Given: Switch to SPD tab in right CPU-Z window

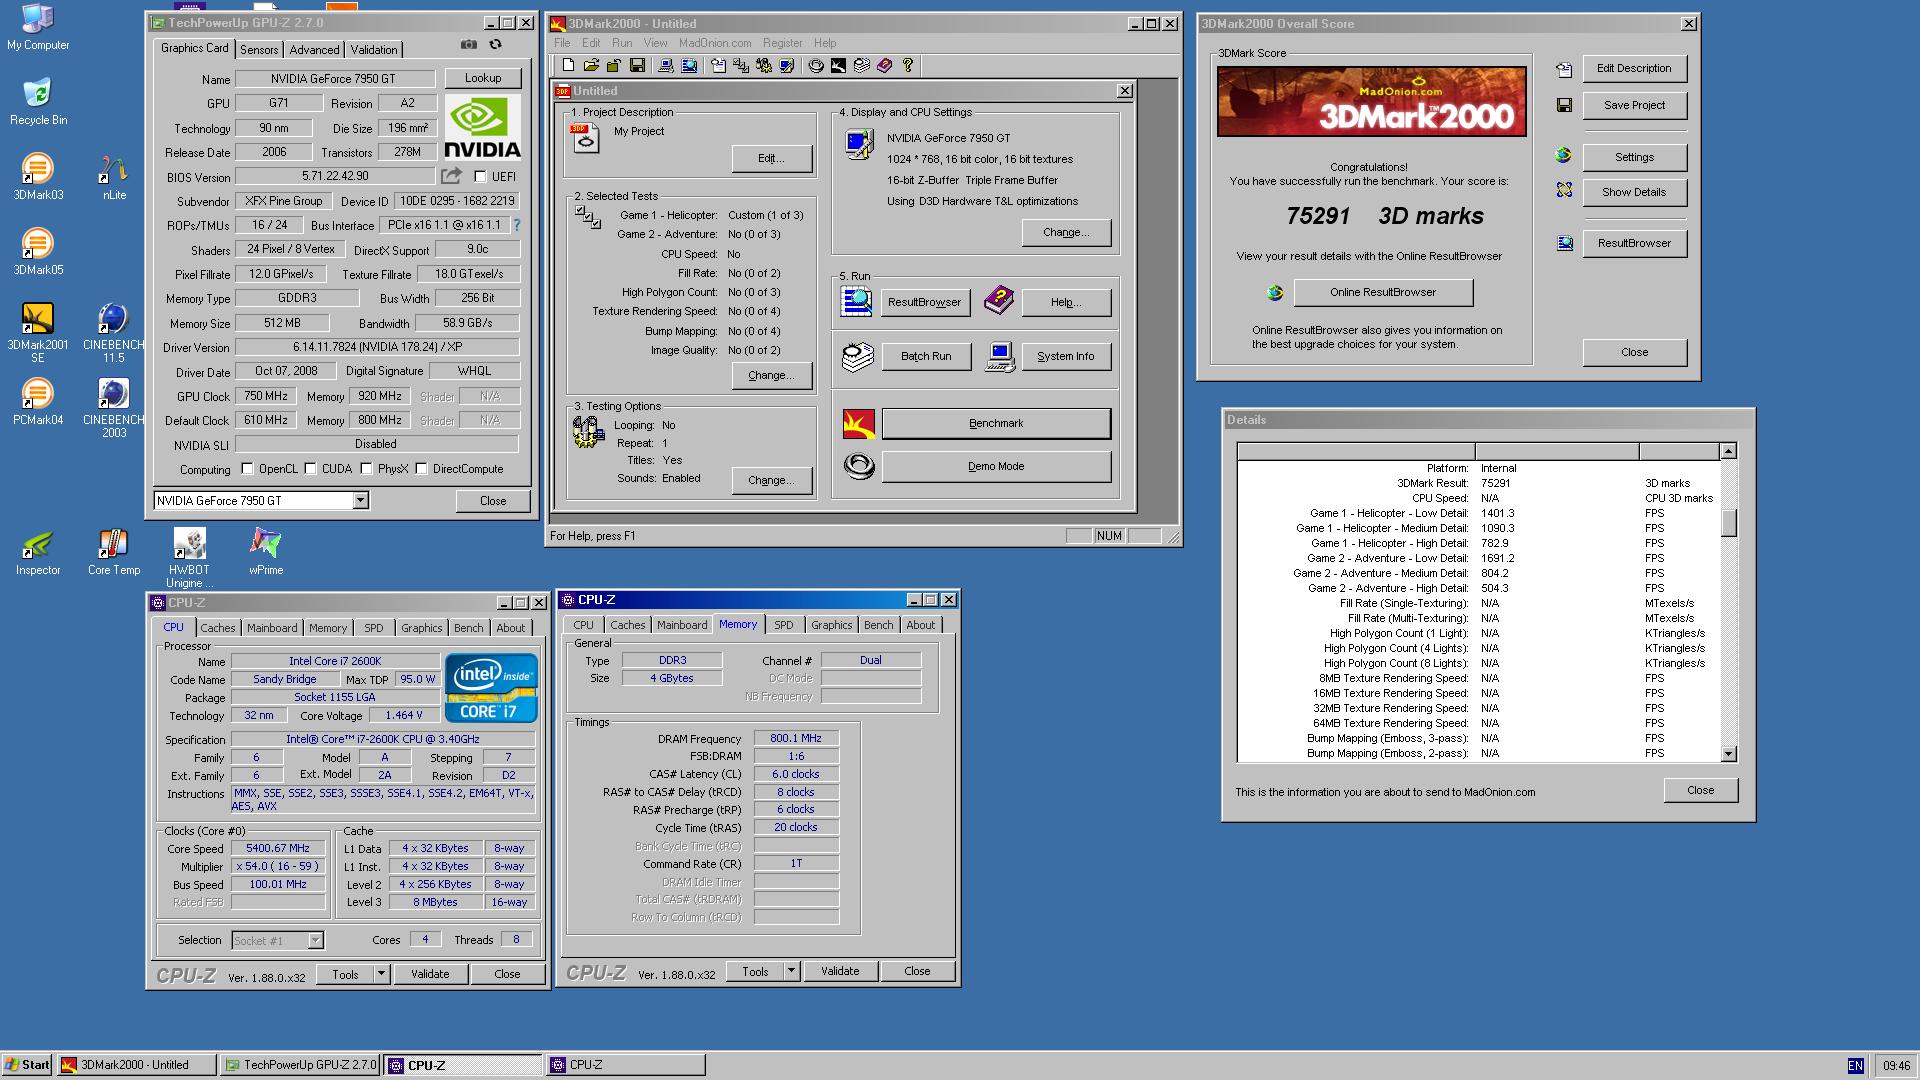Looking at the screenshot, I should 784,625.
